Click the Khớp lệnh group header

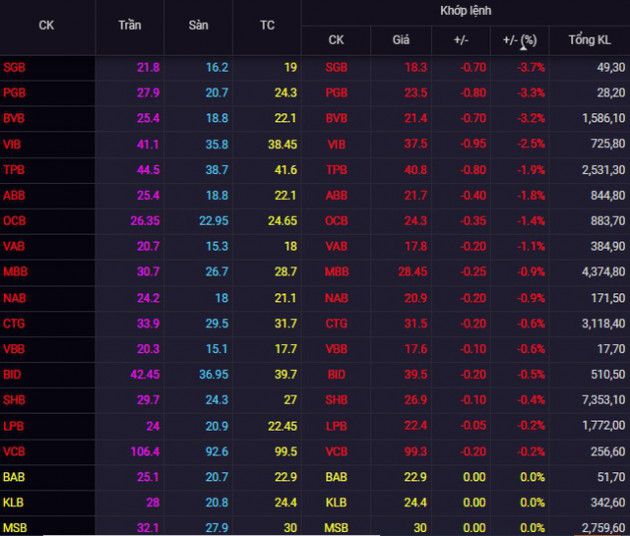tap(466, 11)
